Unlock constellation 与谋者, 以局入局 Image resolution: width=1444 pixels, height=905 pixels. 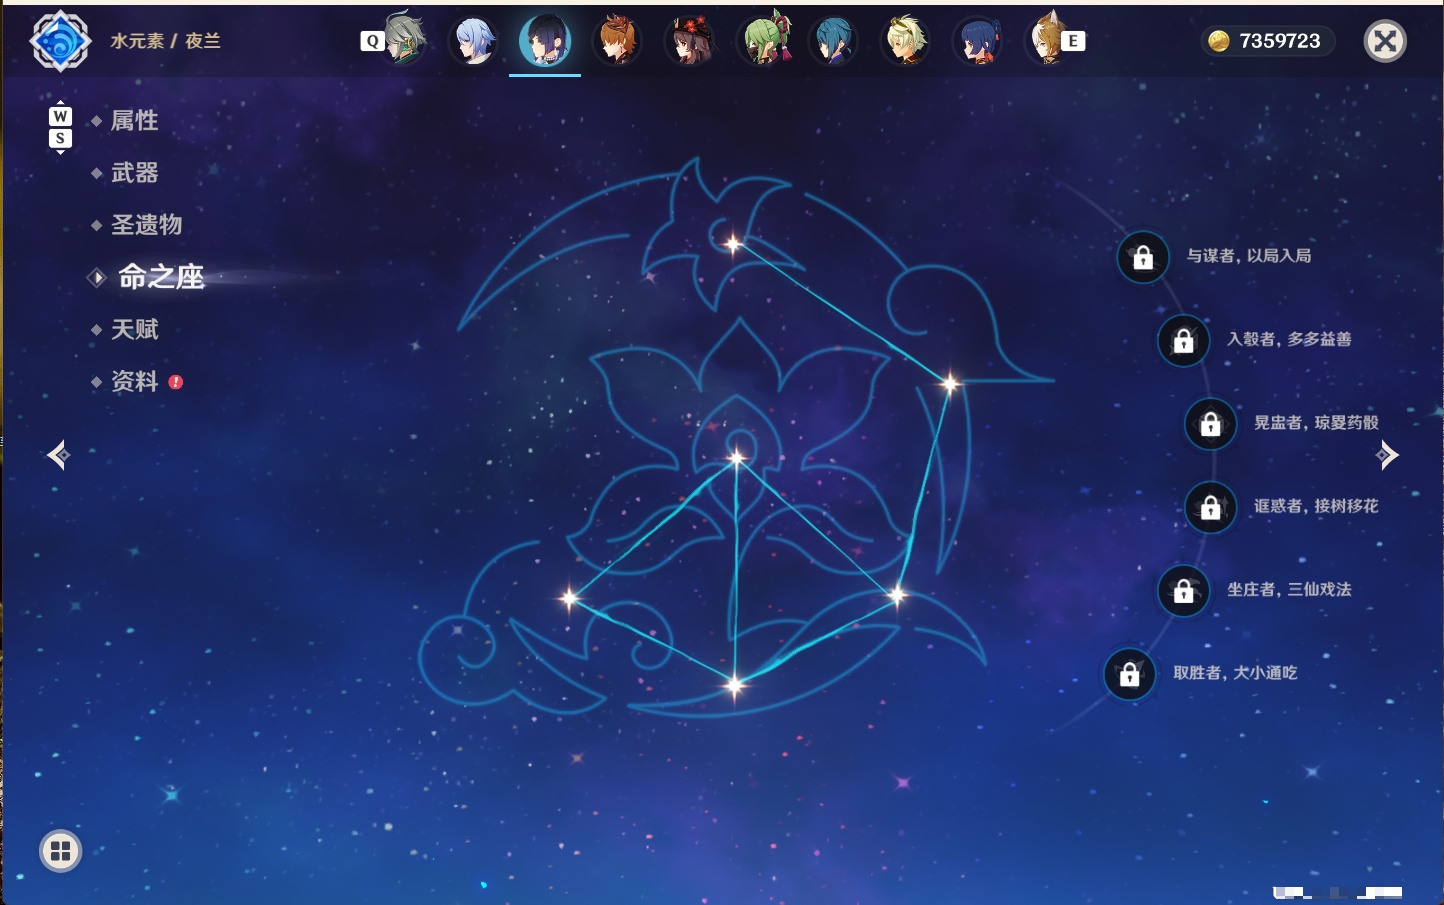[x=1143, y=257]
